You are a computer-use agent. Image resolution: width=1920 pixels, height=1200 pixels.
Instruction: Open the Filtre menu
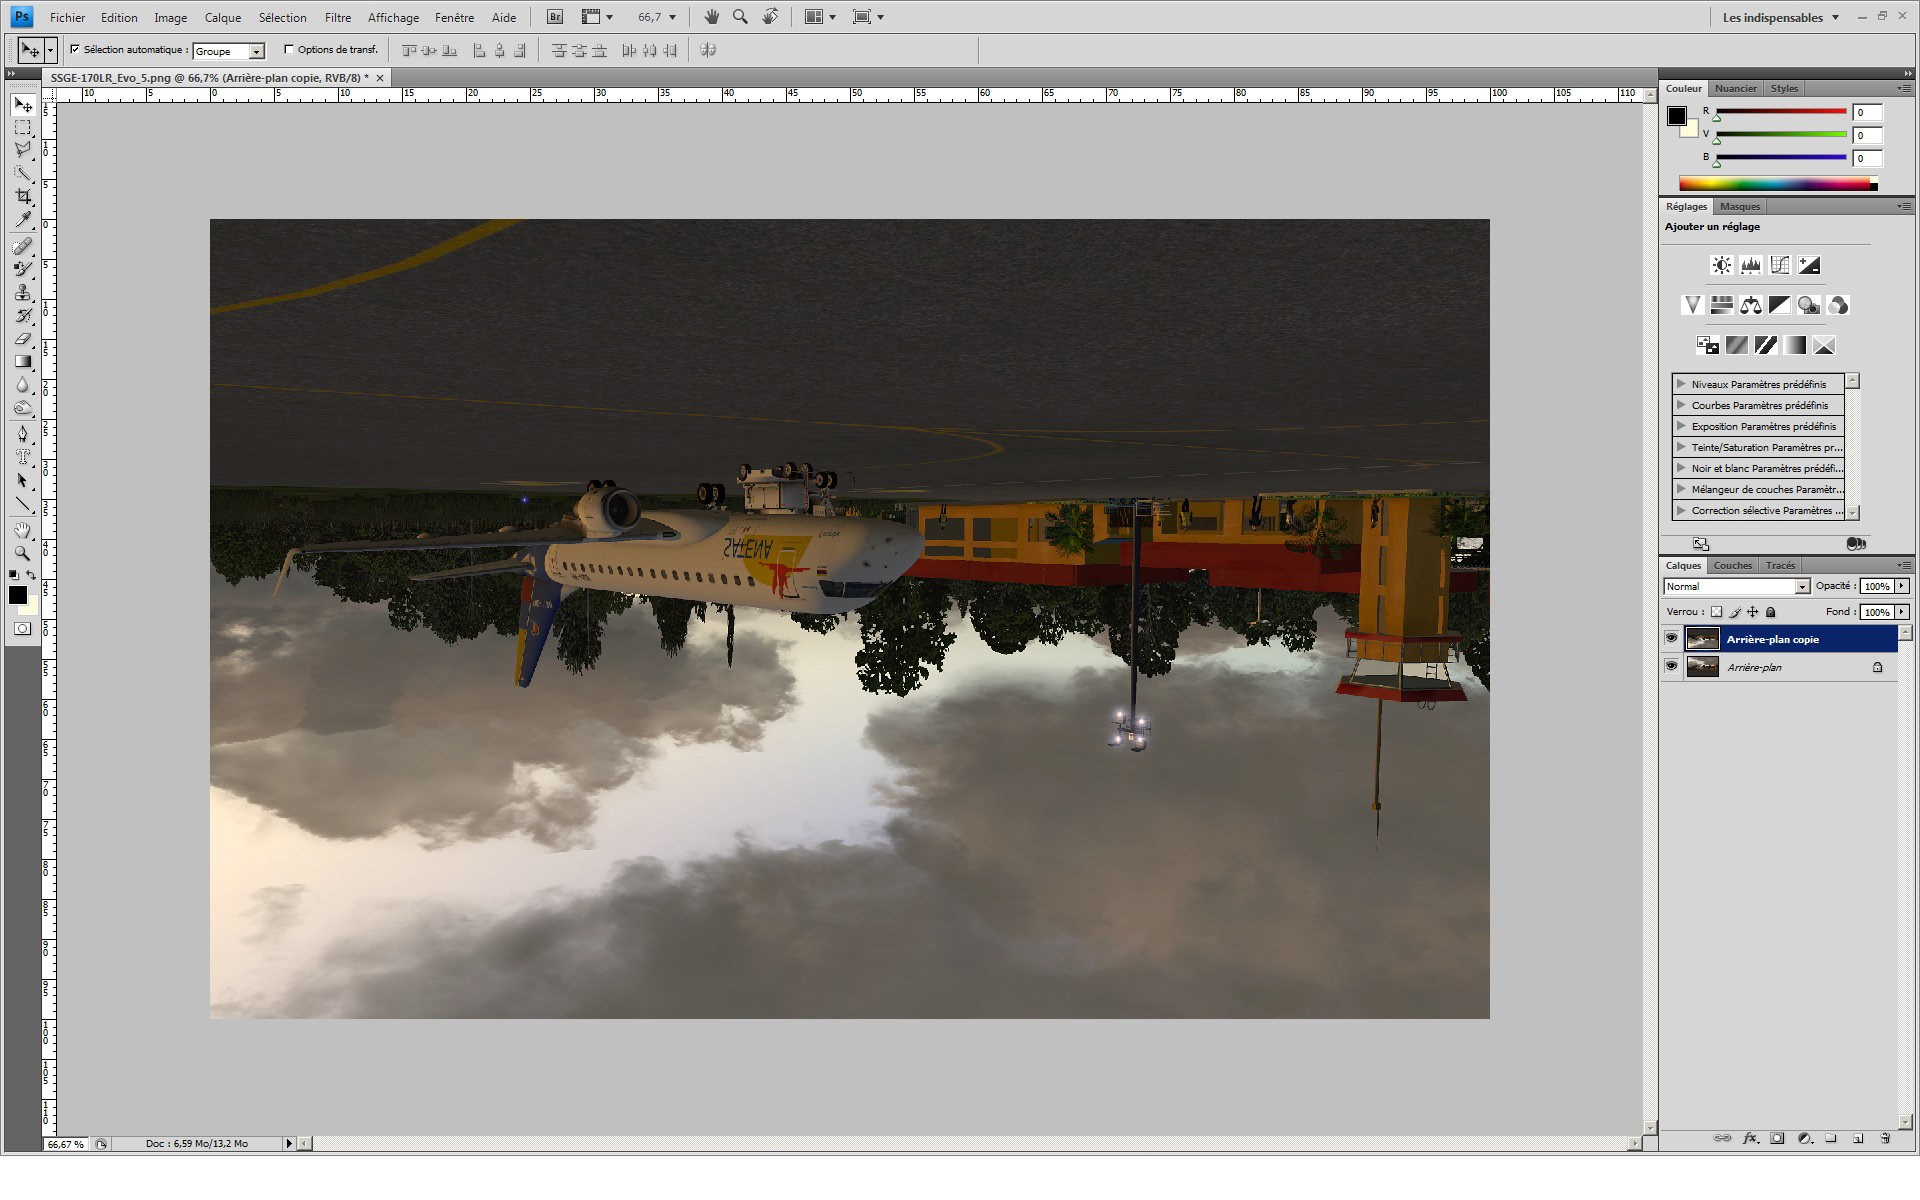[x=337, y=17]
